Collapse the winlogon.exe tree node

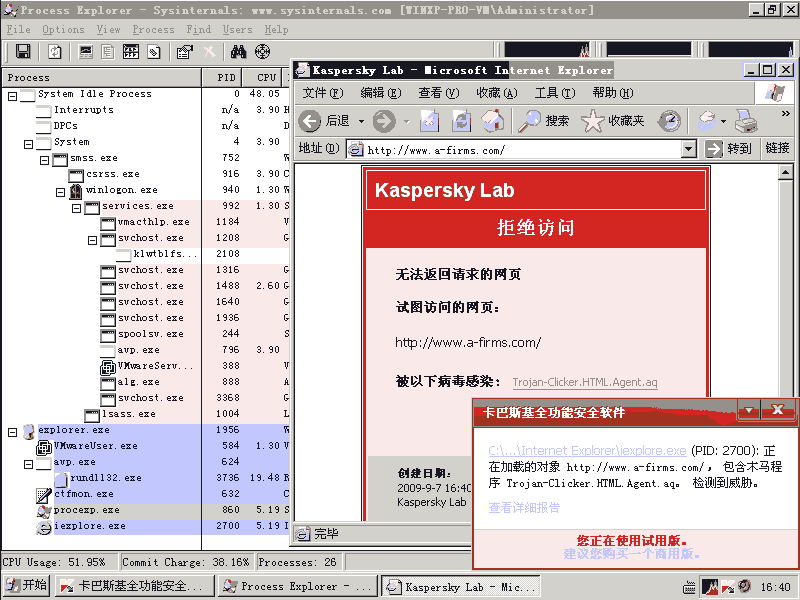61,192
